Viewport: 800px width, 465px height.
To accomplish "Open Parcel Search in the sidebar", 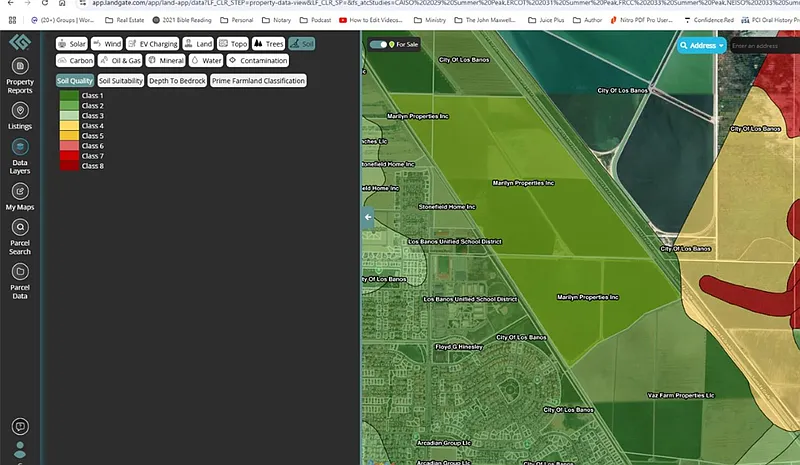I will click(x=19, y=228).
